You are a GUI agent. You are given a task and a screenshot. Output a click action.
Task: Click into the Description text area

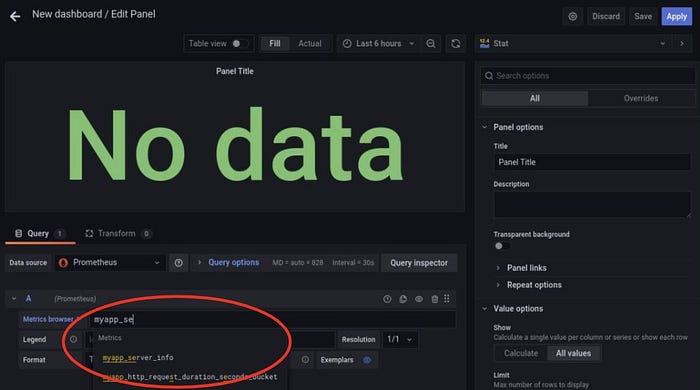[x=592, y=204]
